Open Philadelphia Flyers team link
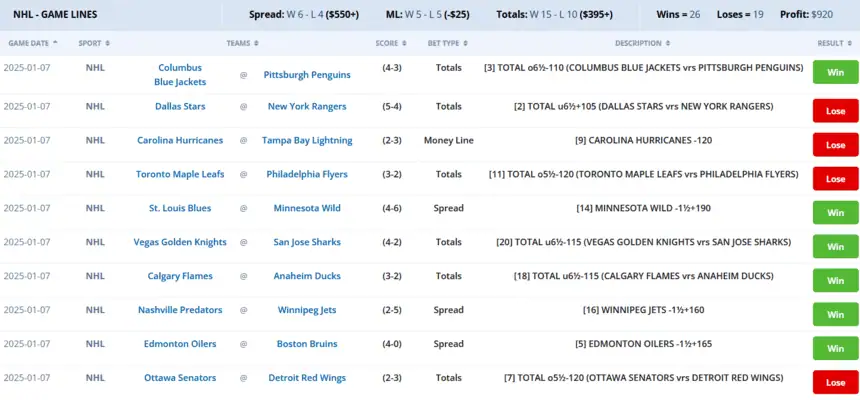 (307, 174)
